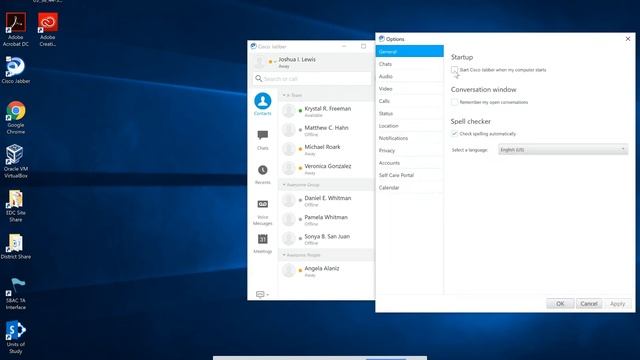640x360 pixels.
Task: Select Notifications in Options list
Action: point(409,138)
